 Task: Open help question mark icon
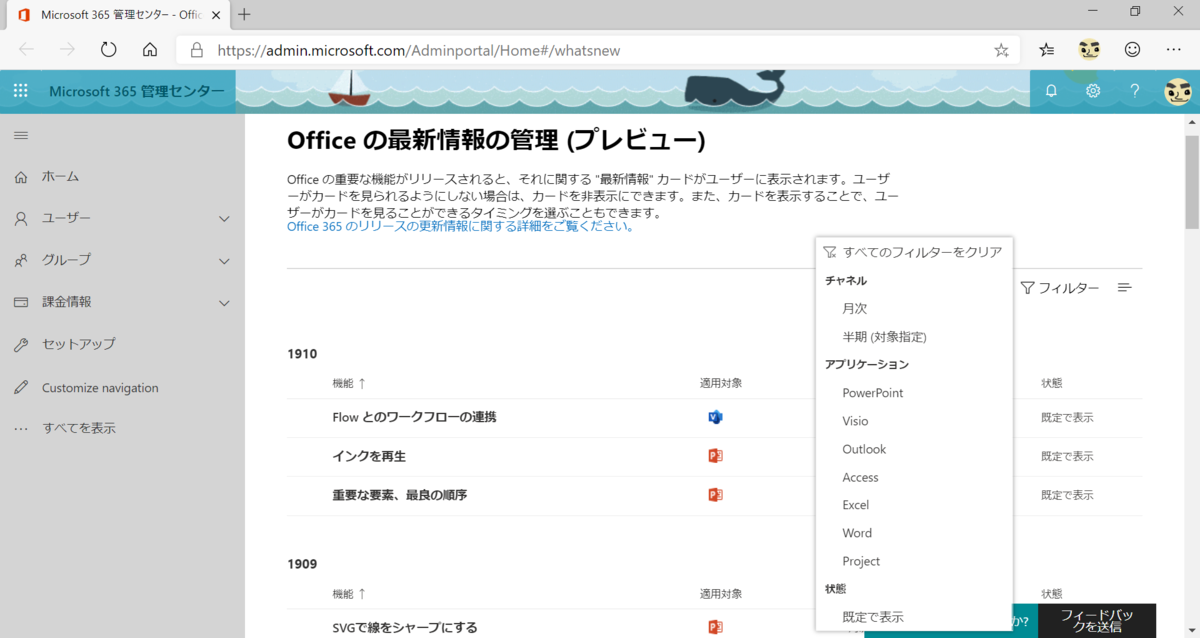click(x=1135, y=91)
